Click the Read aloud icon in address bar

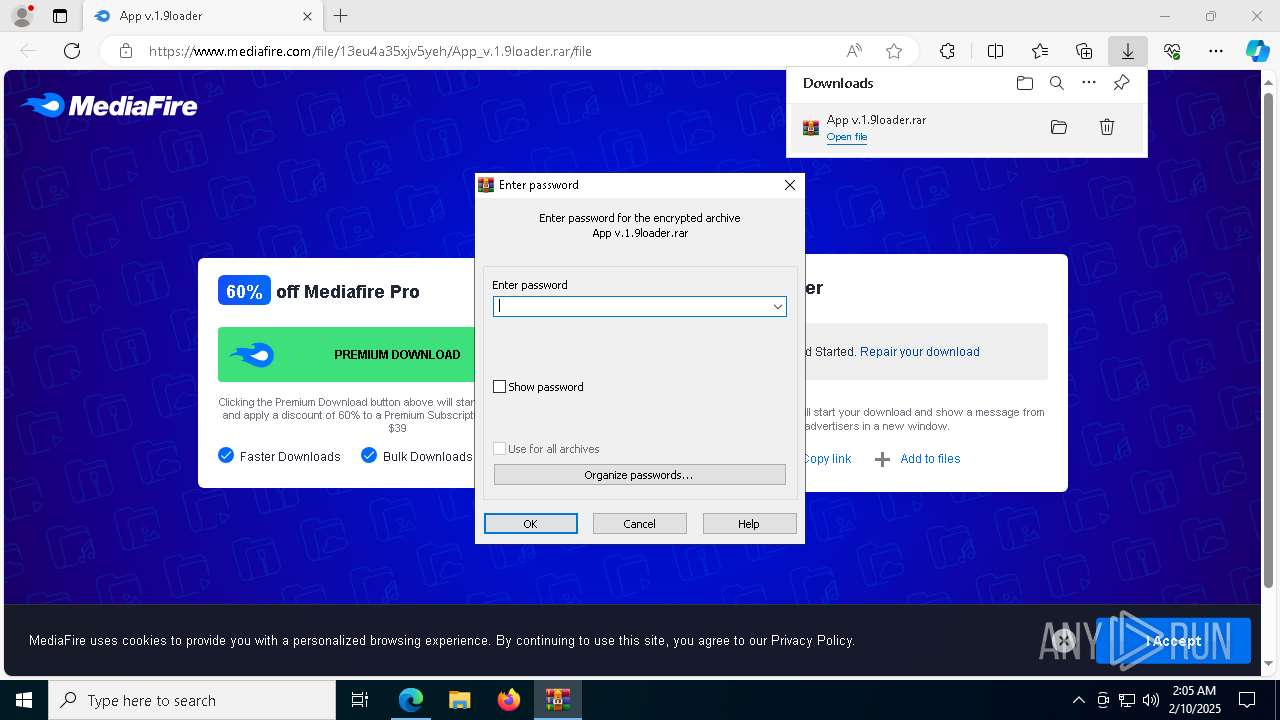click(x=854, y=51)
